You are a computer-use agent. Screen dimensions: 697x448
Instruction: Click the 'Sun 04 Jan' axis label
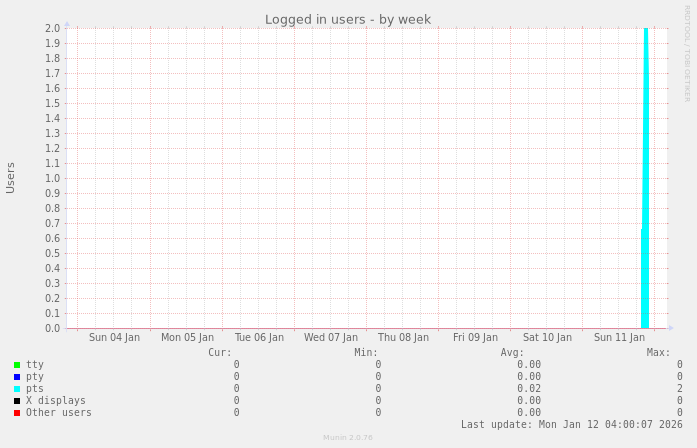(x=114, y=337)
